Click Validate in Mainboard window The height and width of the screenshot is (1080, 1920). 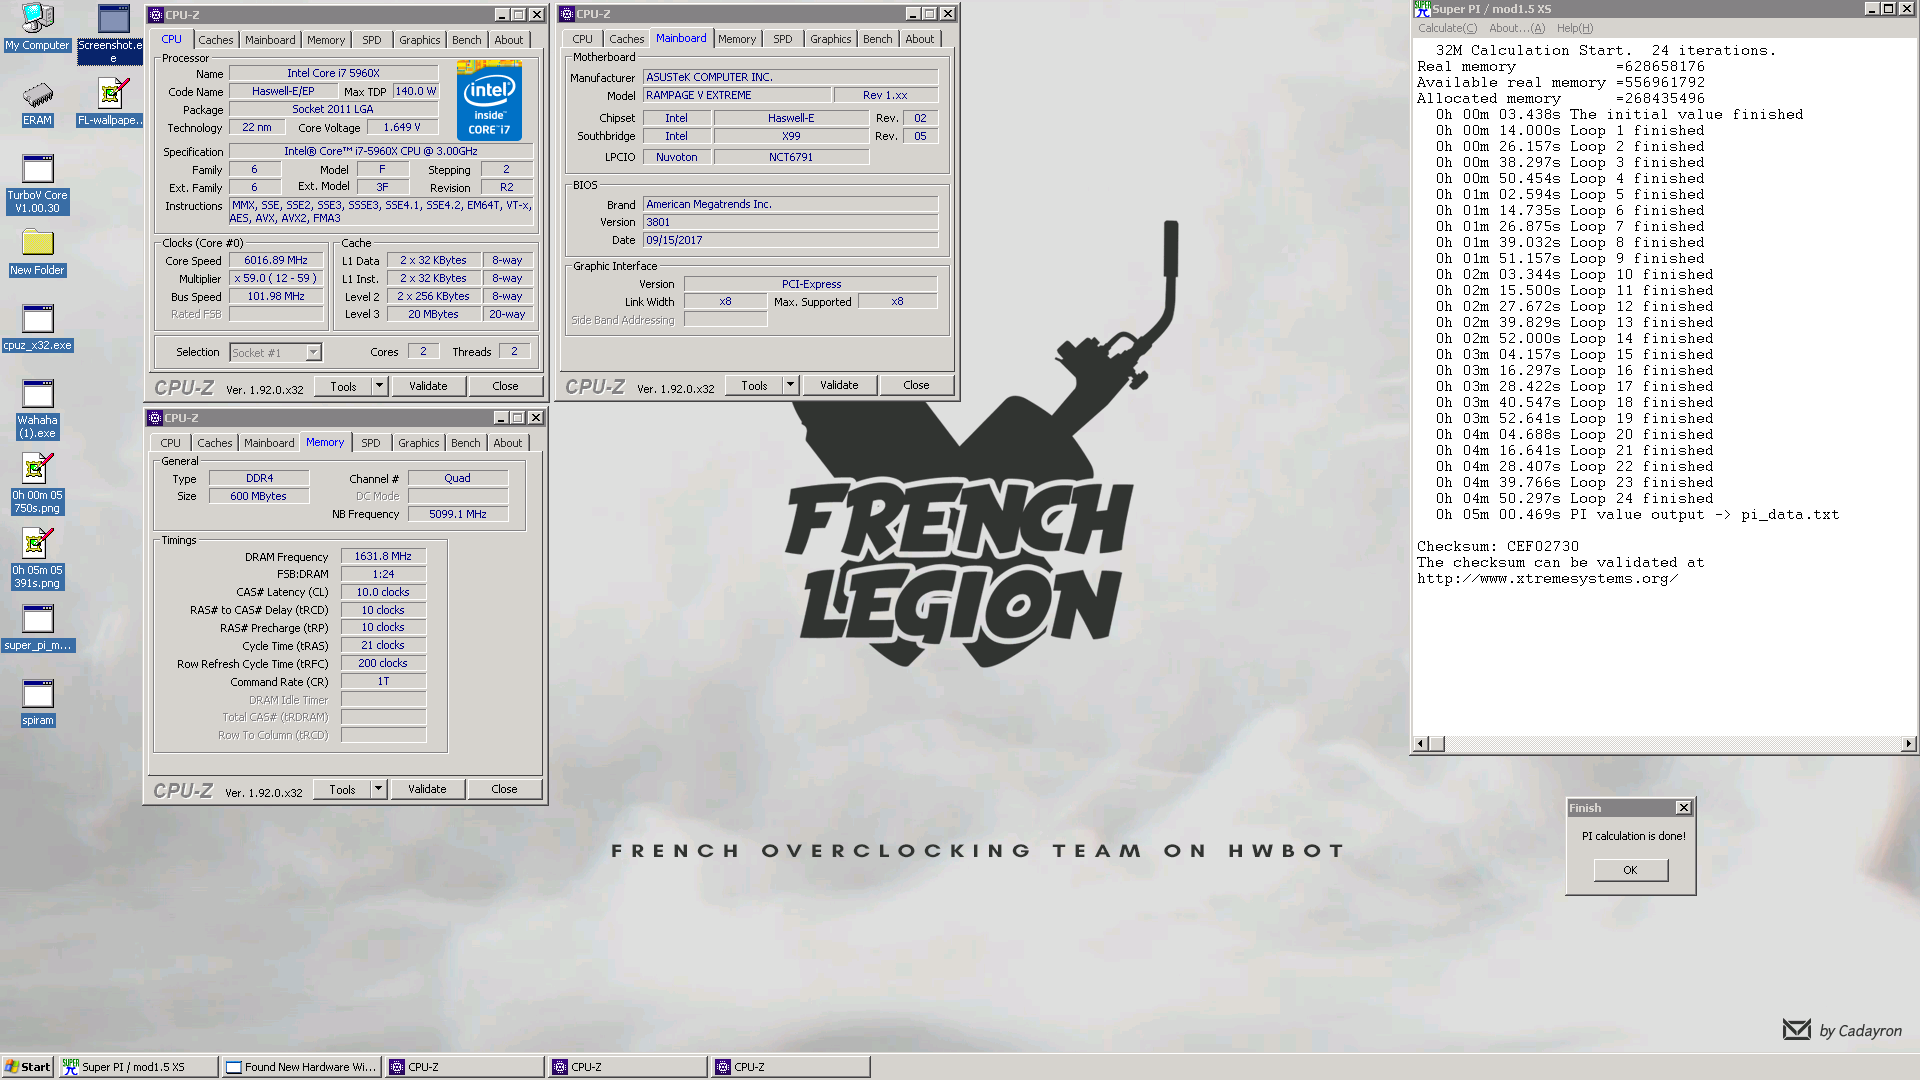839,385
